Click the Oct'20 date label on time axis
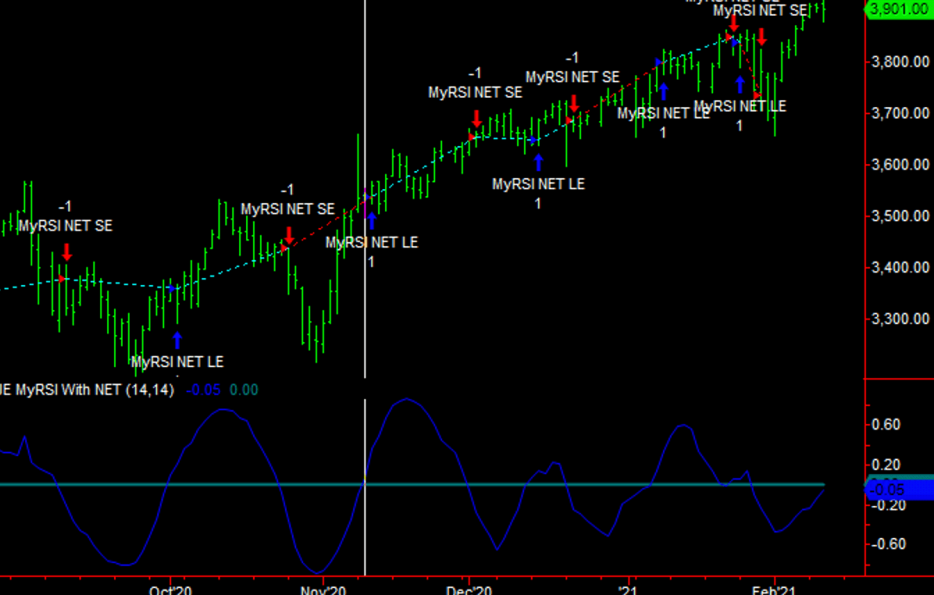The width and height of the screenshot is (934, 595). (172, 590)
